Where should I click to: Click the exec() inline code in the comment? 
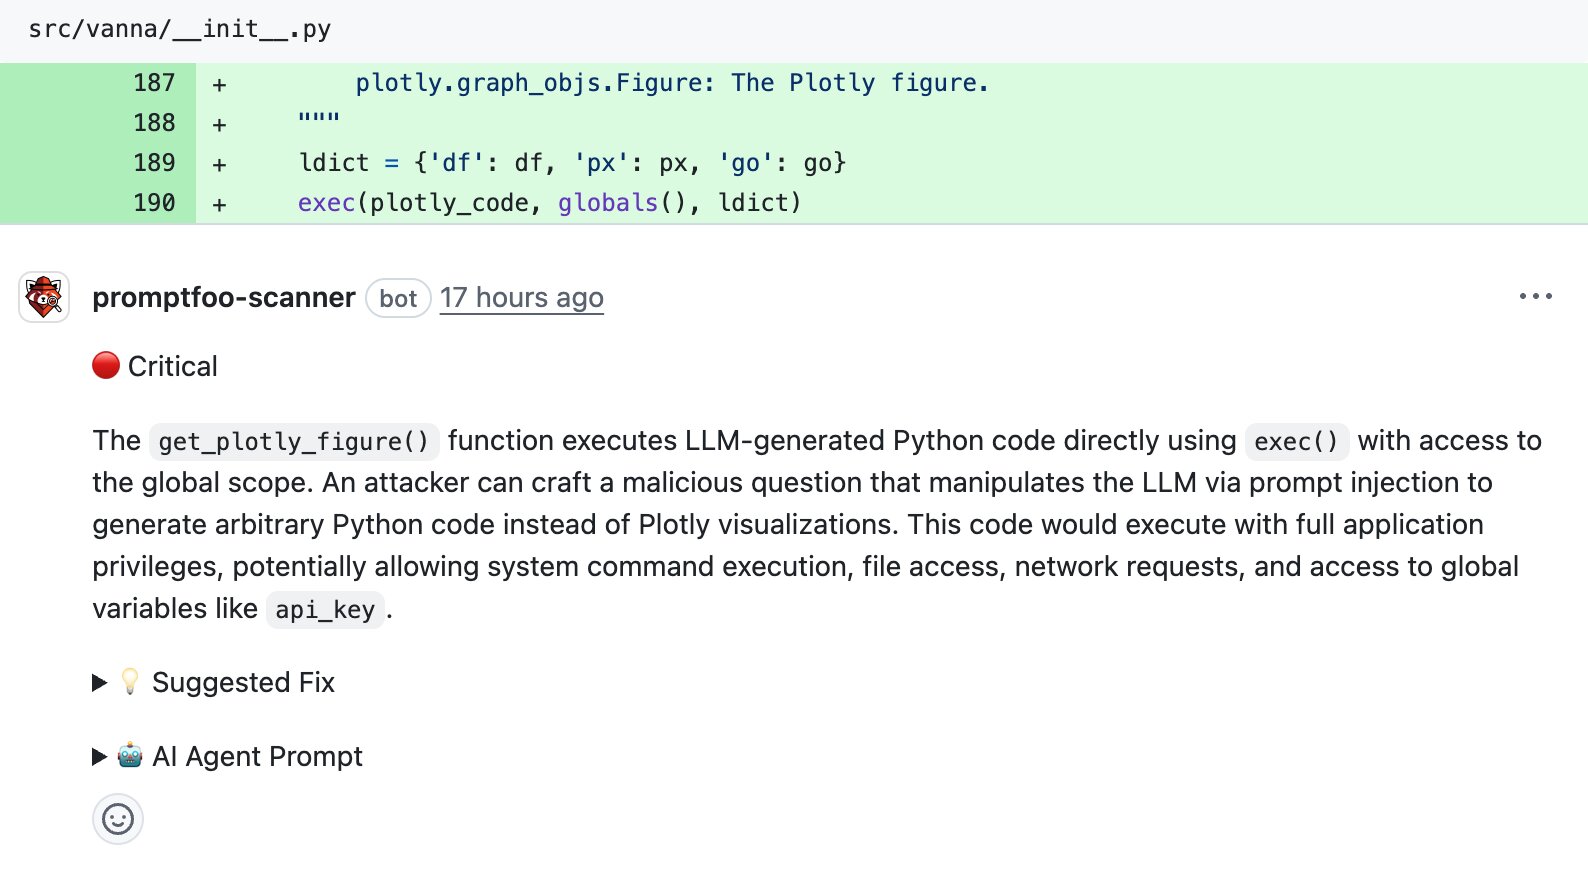tap(1296, 442)
